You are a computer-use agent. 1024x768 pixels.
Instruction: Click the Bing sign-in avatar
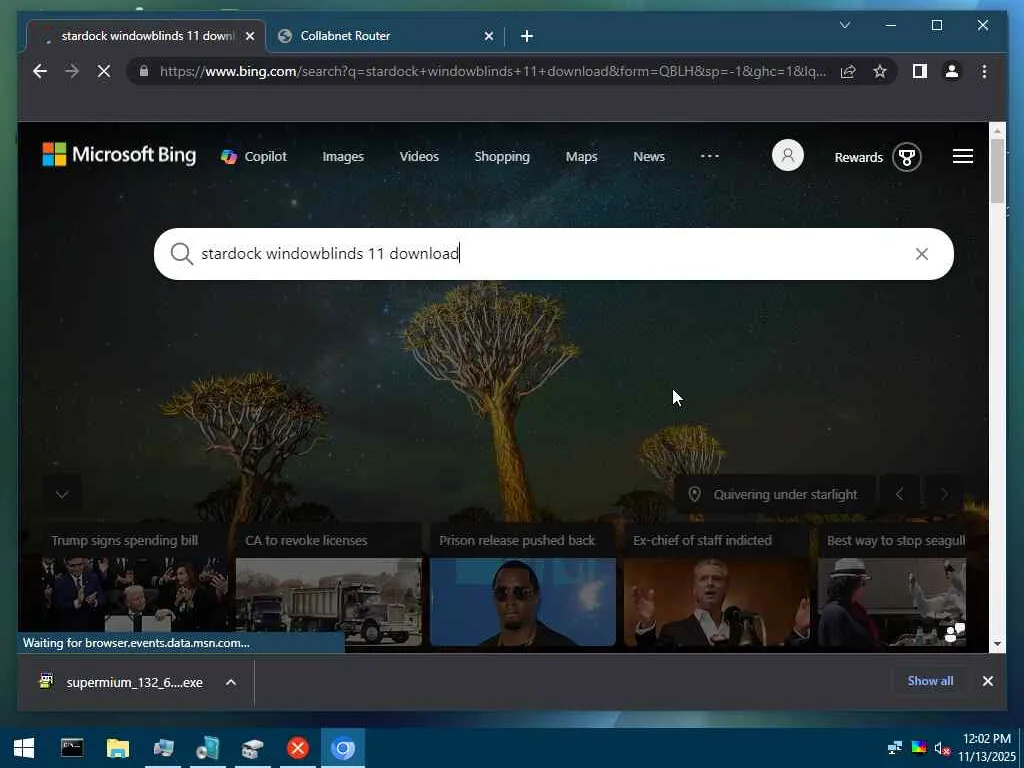[x=788, y=156]
